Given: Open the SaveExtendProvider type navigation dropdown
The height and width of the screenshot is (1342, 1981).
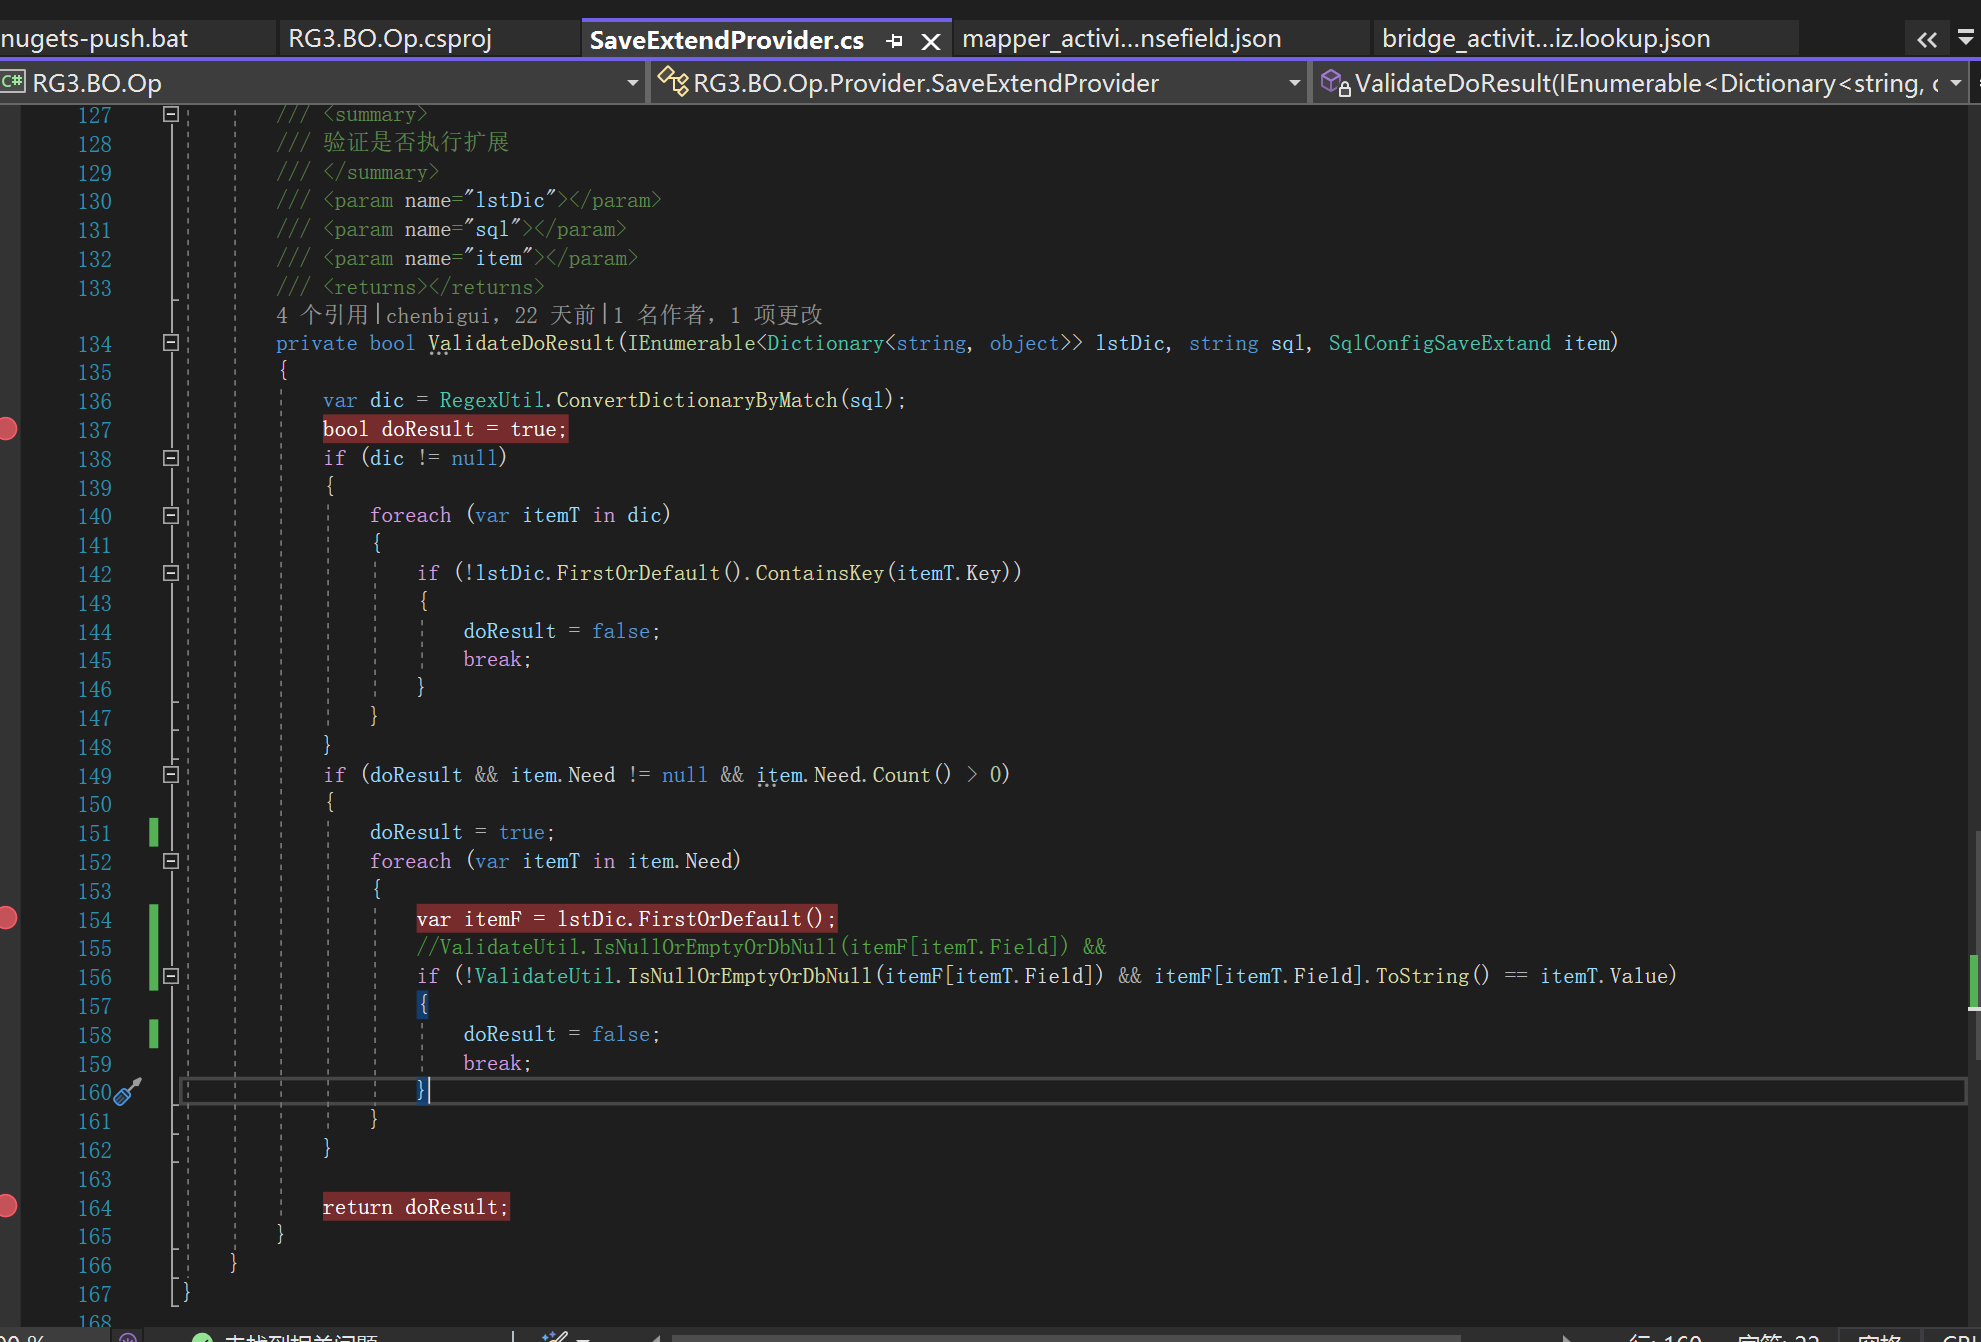Looking at the screenshot, I should click(1295, 83).
